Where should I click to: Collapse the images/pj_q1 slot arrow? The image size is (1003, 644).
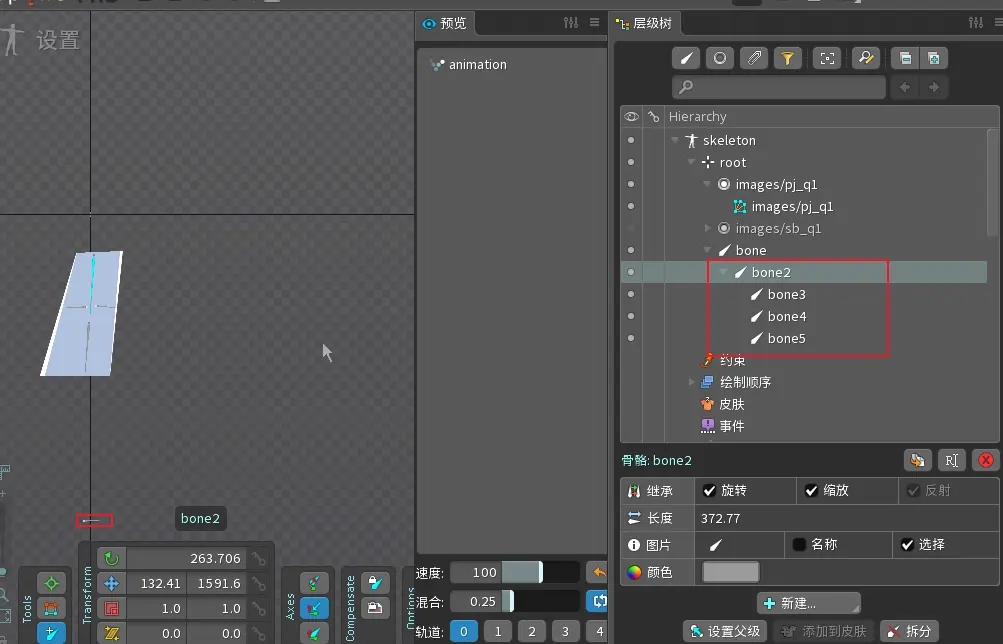click(x=707, y=184)
